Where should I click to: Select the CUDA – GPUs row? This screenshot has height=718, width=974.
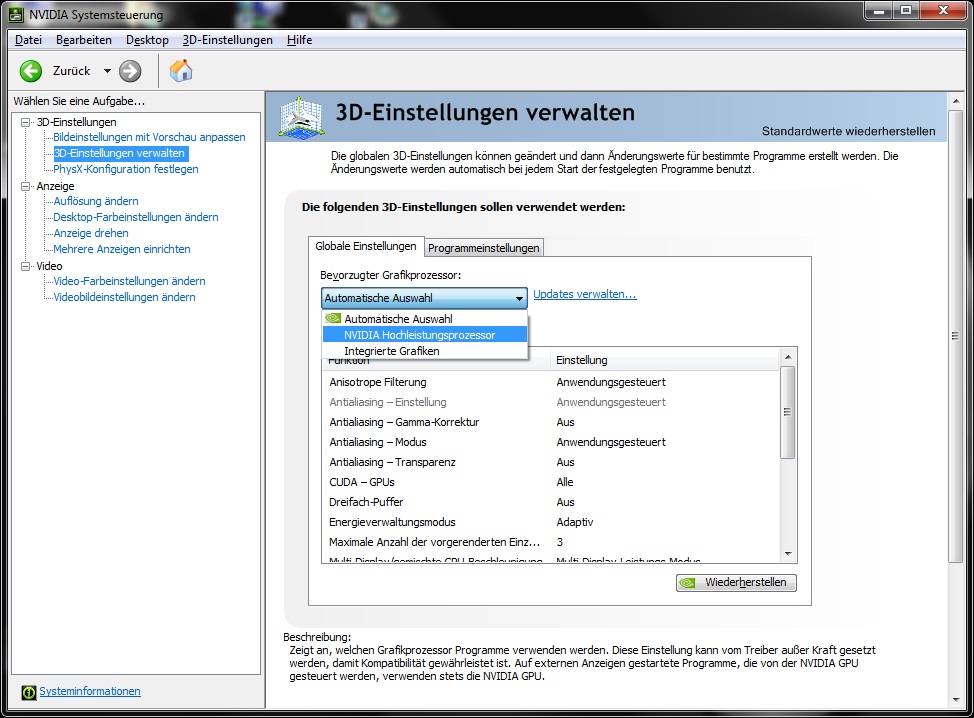pyautogui.click(x=551, y=482)
